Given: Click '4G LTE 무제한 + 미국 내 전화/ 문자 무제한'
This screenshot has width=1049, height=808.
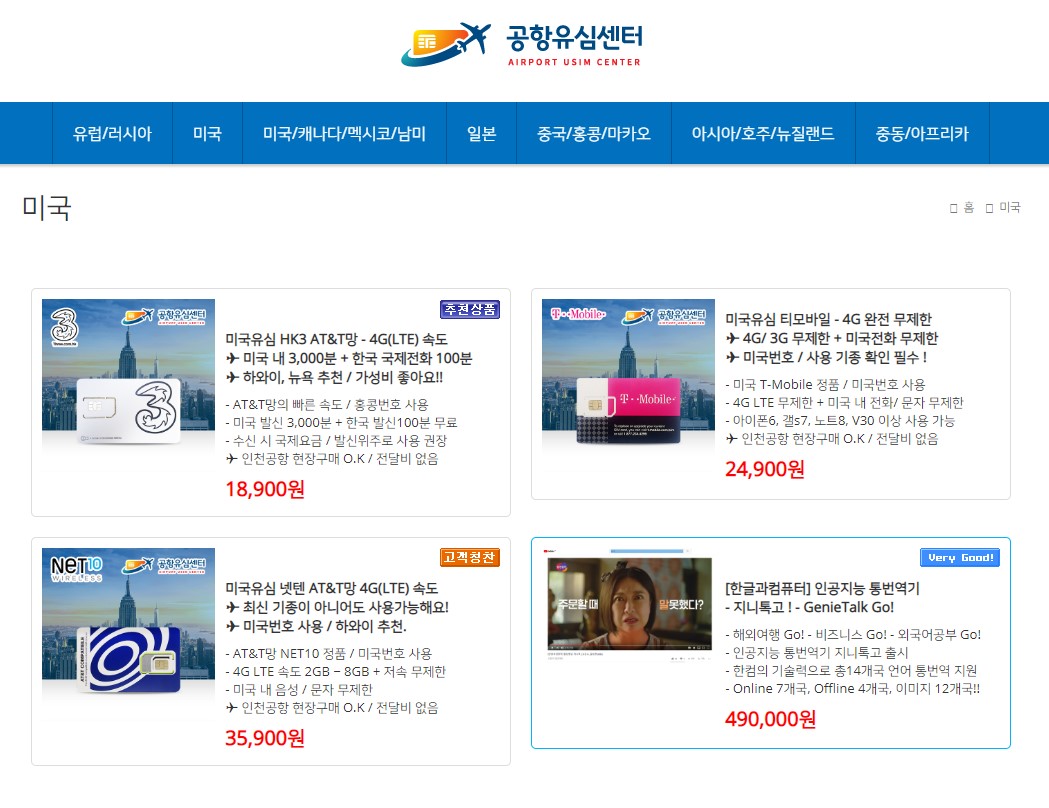Looking at the screenshot, I should 848,403.
